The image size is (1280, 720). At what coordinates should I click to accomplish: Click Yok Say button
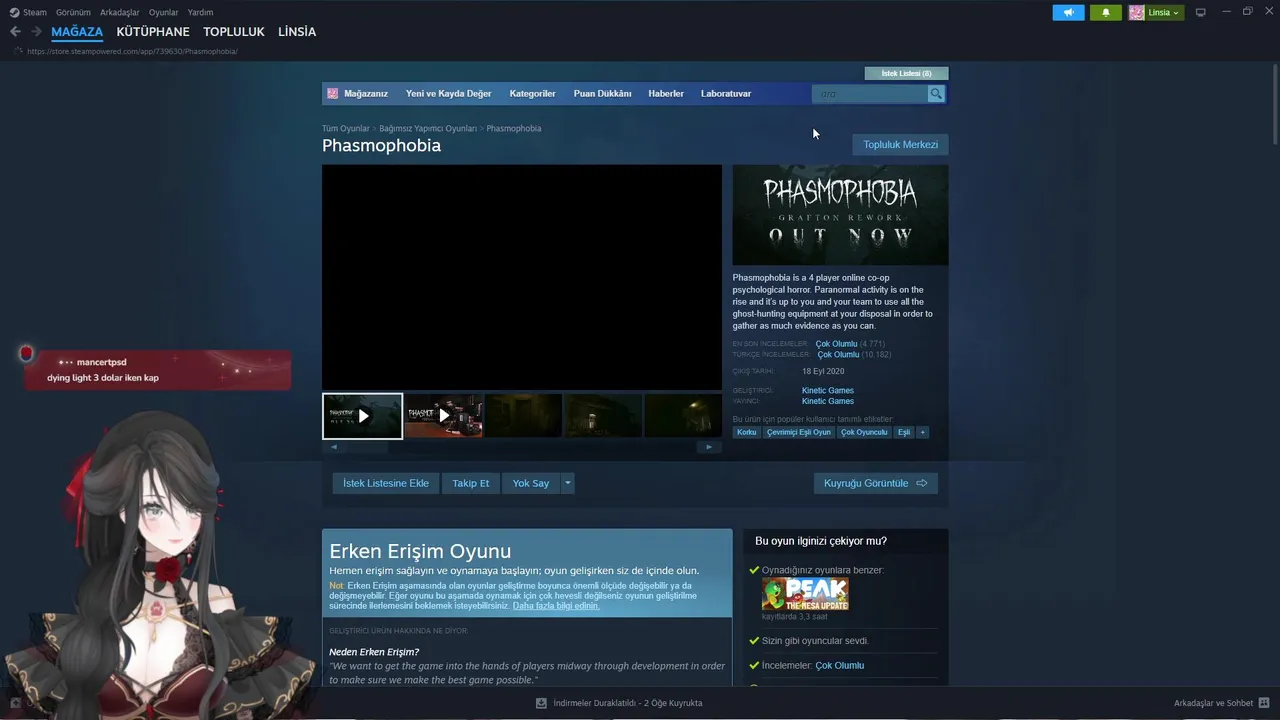[x=531, y=483]
